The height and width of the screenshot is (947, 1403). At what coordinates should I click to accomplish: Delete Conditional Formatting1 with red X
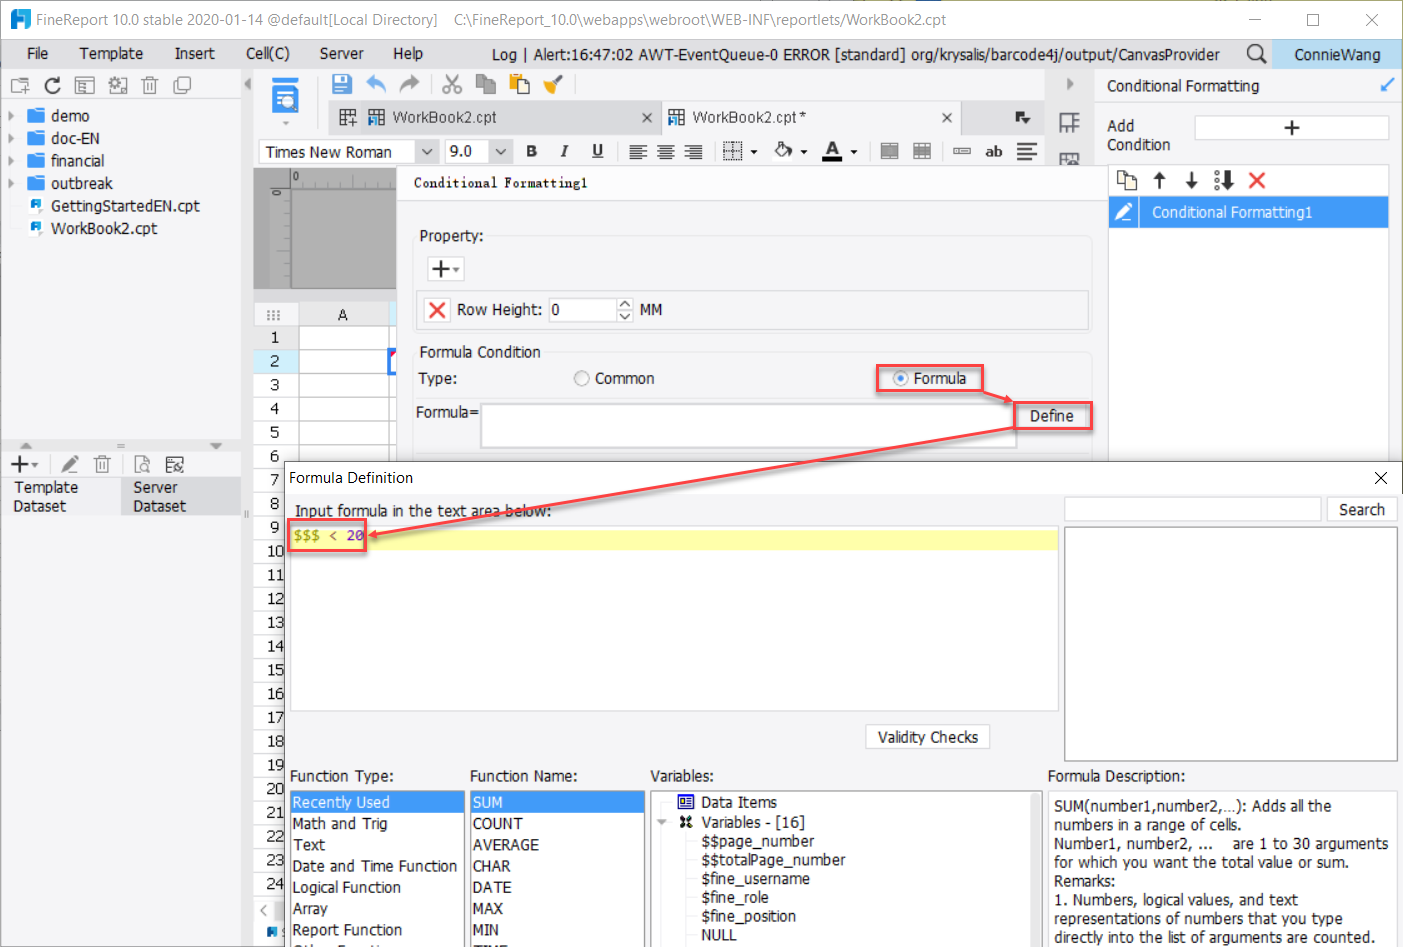point(1257,180)
